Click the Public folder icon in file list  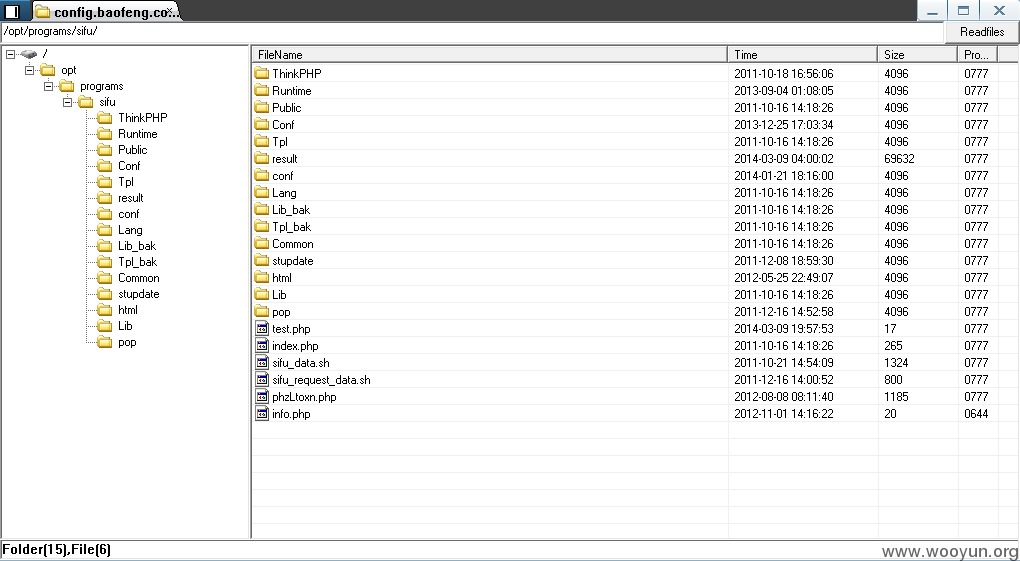262,107
